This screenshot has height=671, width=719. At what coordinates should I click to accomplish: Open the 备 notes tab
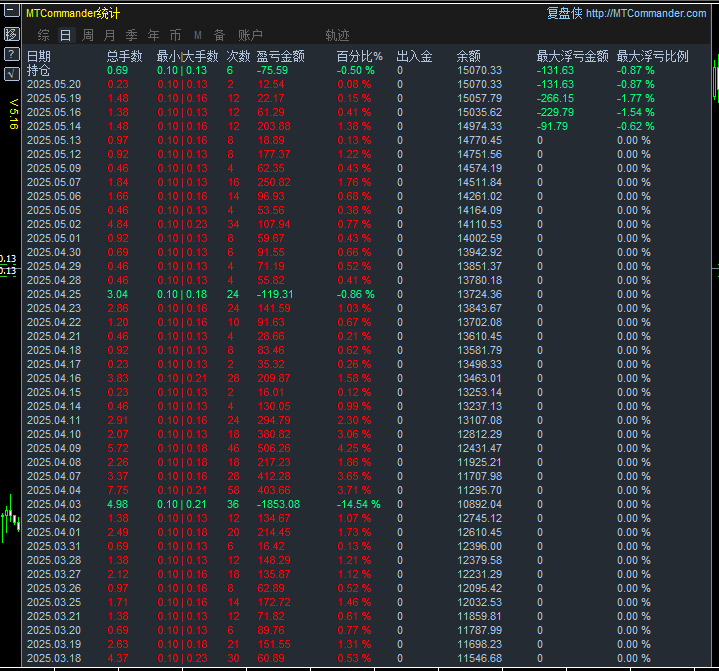tap(220, 35)
